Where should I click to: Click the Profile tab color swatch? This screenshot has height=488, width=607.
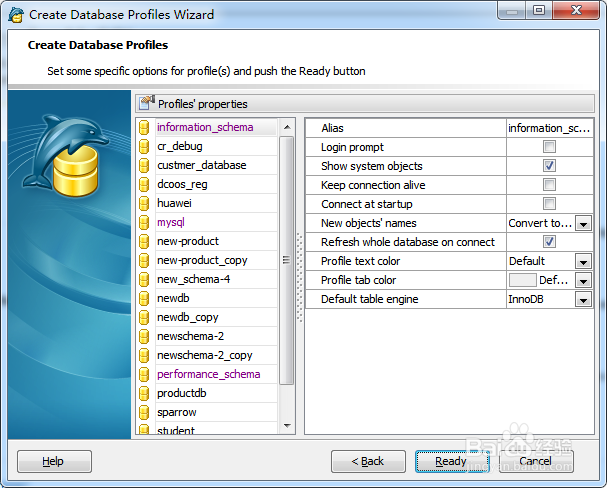pyautogui.click(x=522, y=280)
